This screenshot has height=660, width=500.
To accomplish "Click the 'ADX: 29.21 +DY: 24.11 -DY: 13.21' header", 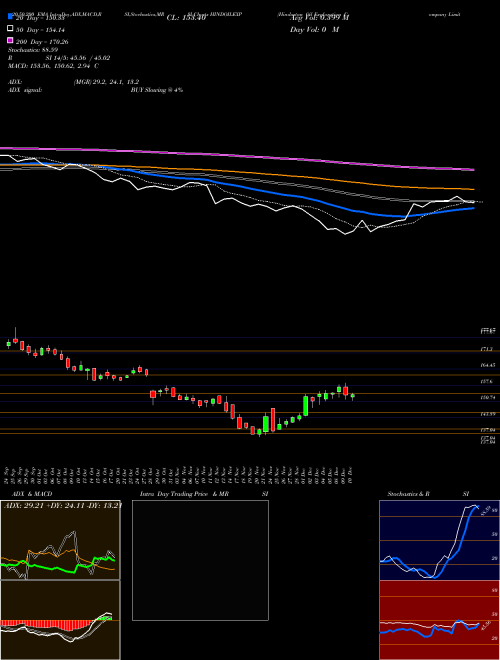I will 62,505.
